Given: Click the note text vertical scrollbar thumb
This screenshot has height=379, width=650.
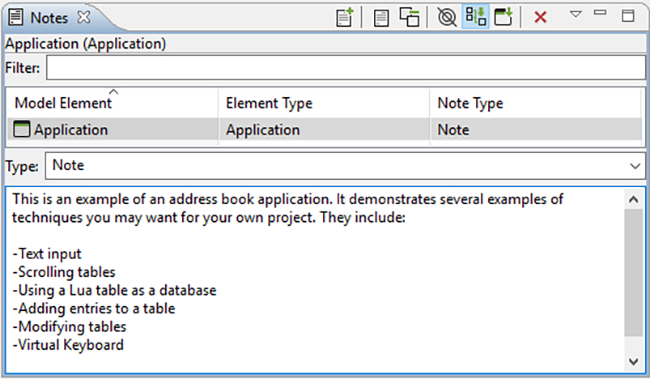Looking at the screenshot, I should pos(633,272).
